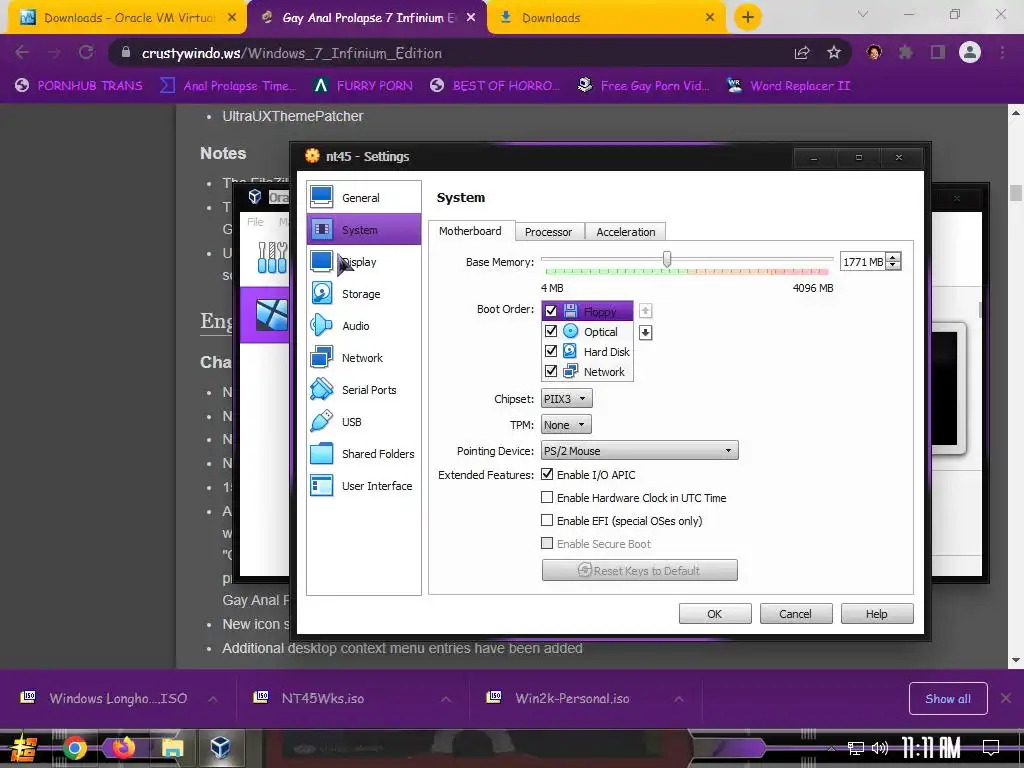This screenshot has width=1024, height=768.
Task: Enable EFI (special OSes only) checkbox
Action: (547, 520)
